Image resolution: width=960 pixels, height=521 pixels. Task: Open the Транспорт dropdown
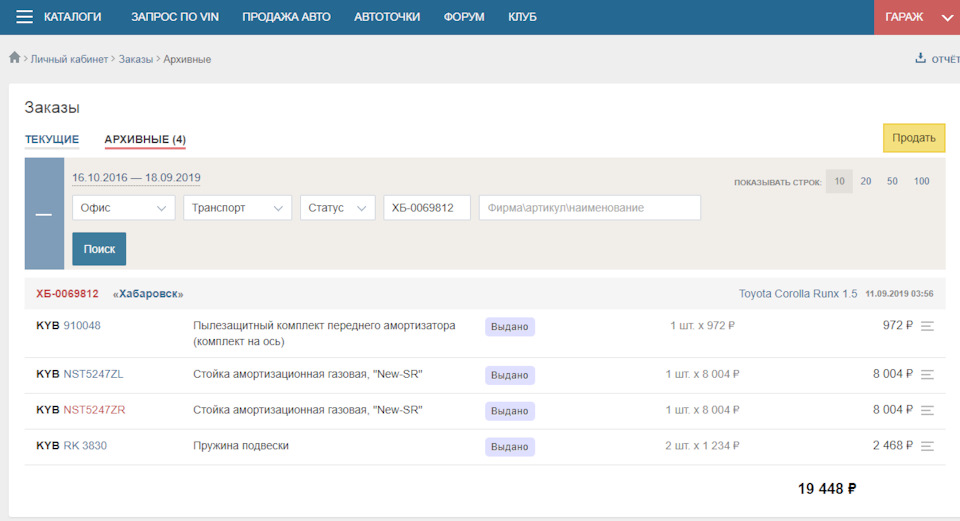238,208
